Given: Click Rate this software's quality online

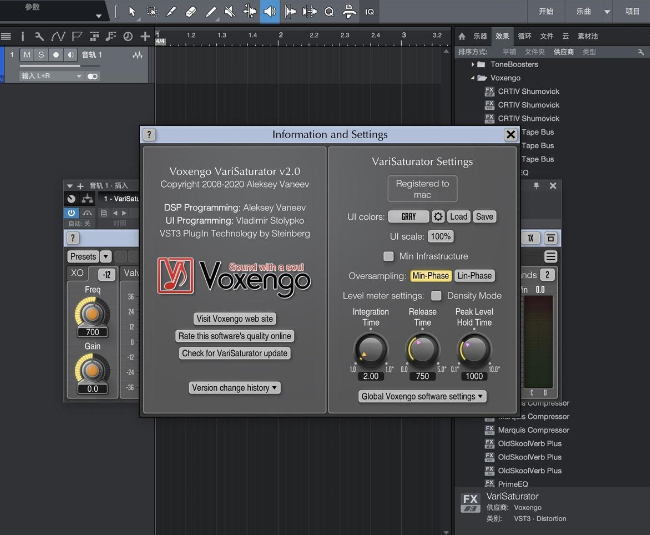Looking at the screenshot, I should coord(235,336).
